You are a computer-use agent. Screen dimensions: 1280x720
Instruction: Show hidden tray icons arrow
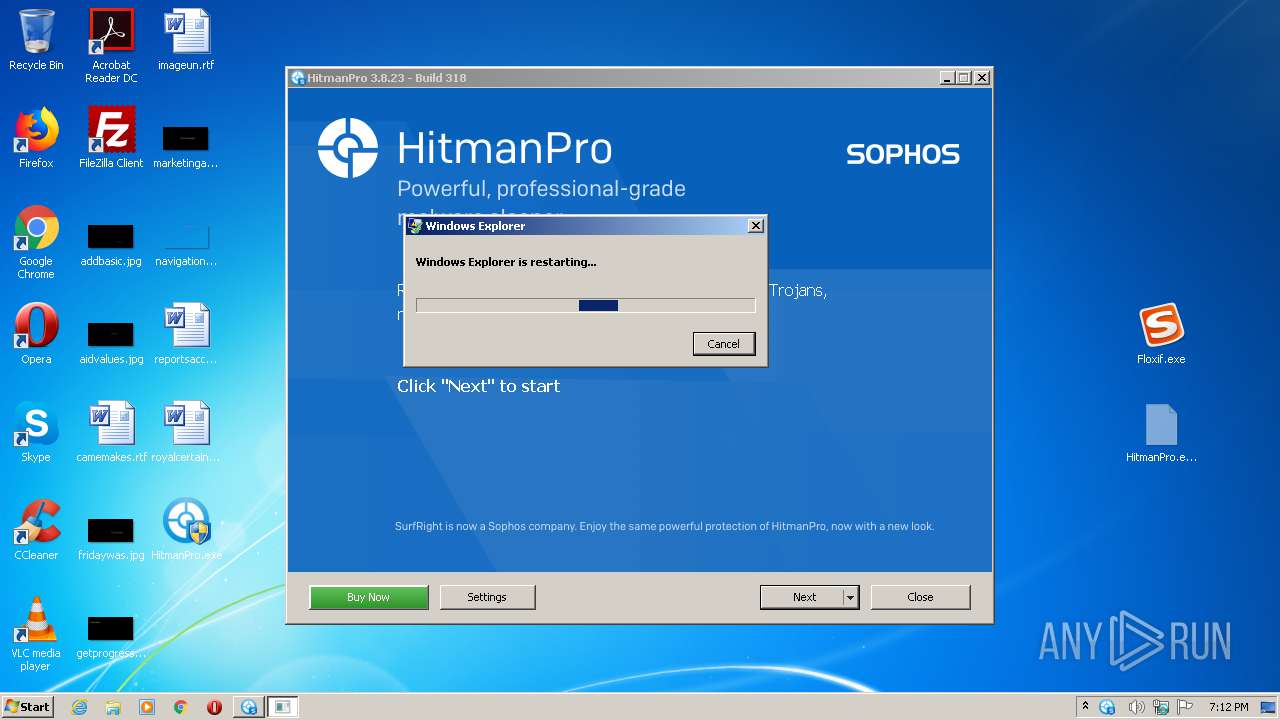pos(1085,706)
